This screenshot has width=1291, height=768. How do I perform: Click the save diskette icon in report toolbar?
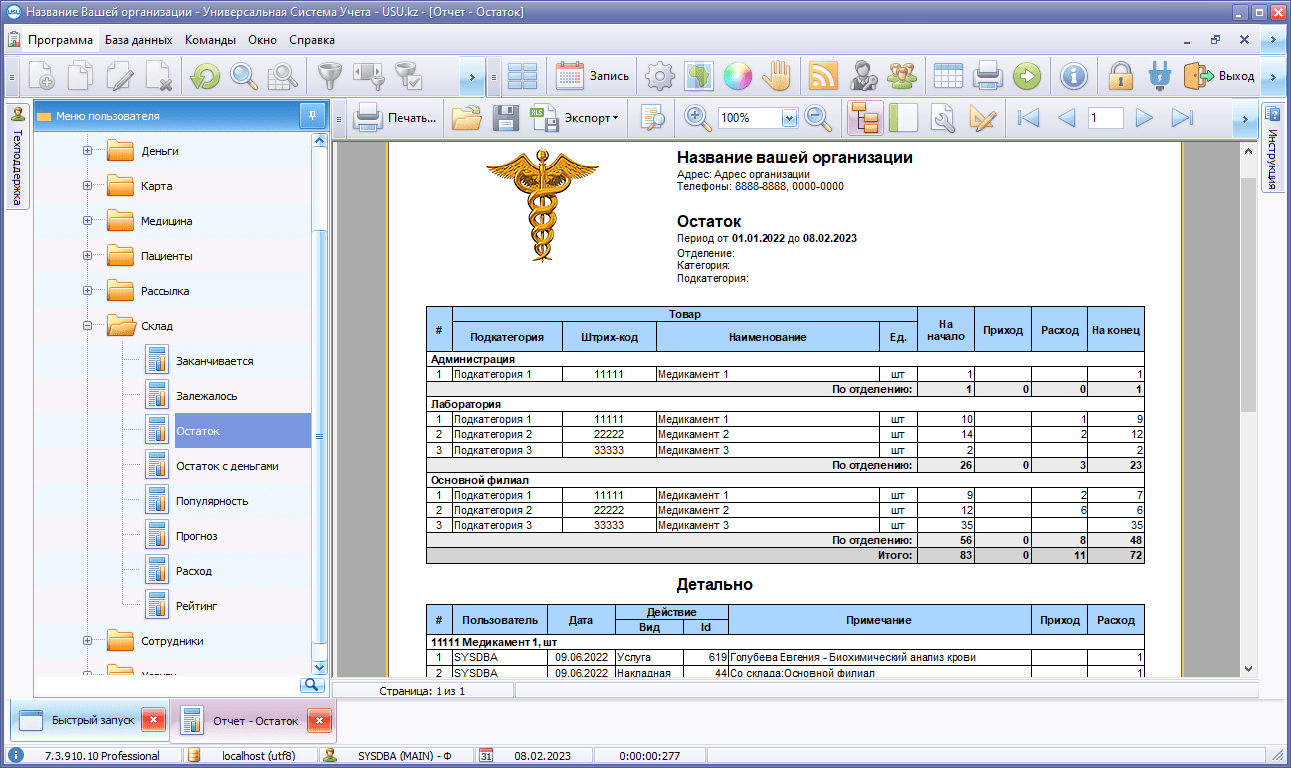pos(506,118)
